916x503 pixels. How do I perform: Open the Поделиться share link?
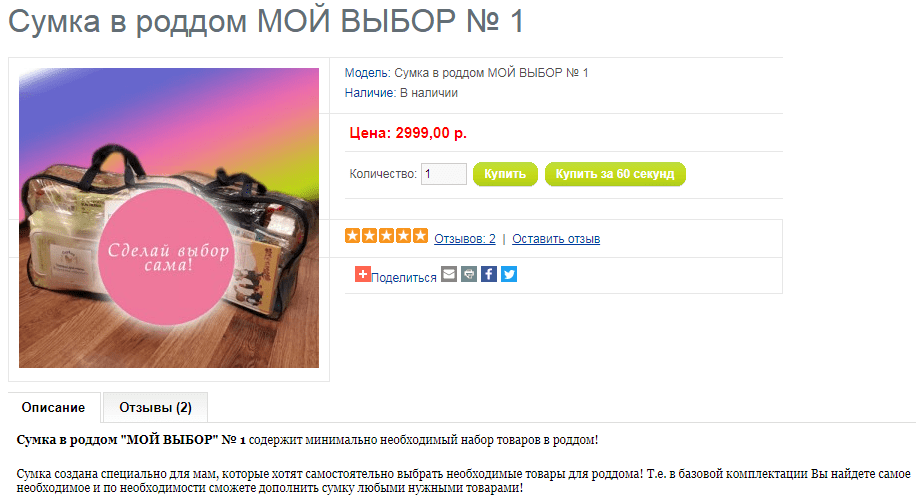point(404,277)
